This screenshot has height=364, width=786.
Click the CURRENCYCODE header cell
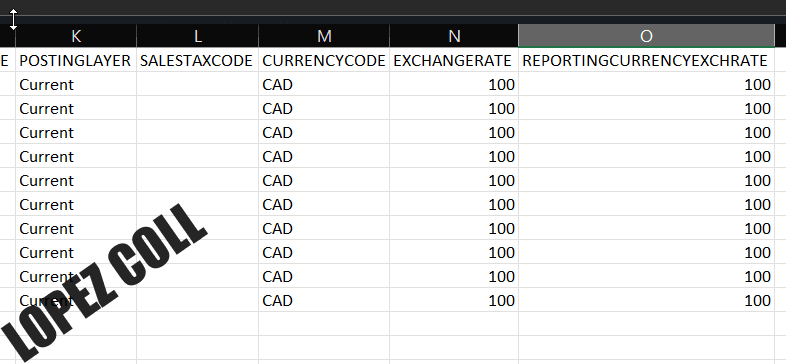324,61
